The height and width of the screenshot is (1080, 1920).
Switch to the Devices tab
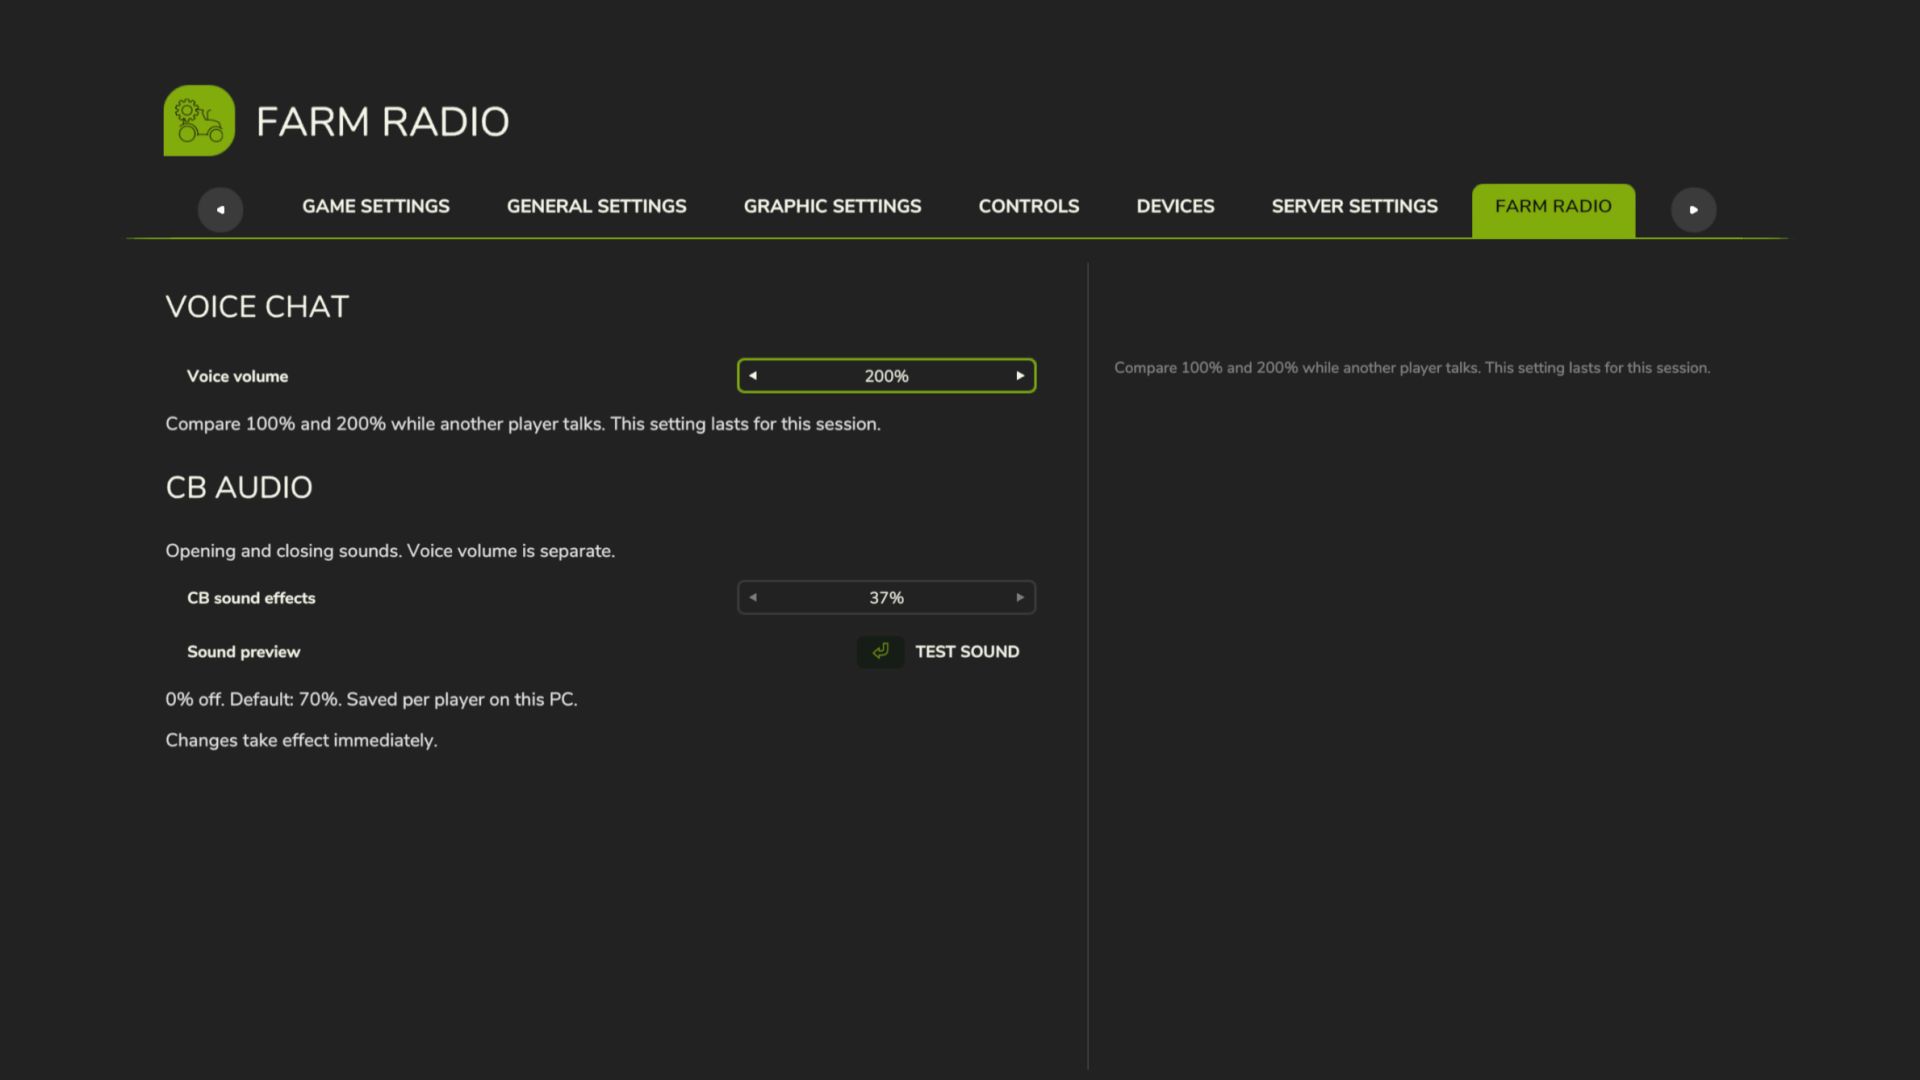pyautogui.click(x=1175, y=206)
